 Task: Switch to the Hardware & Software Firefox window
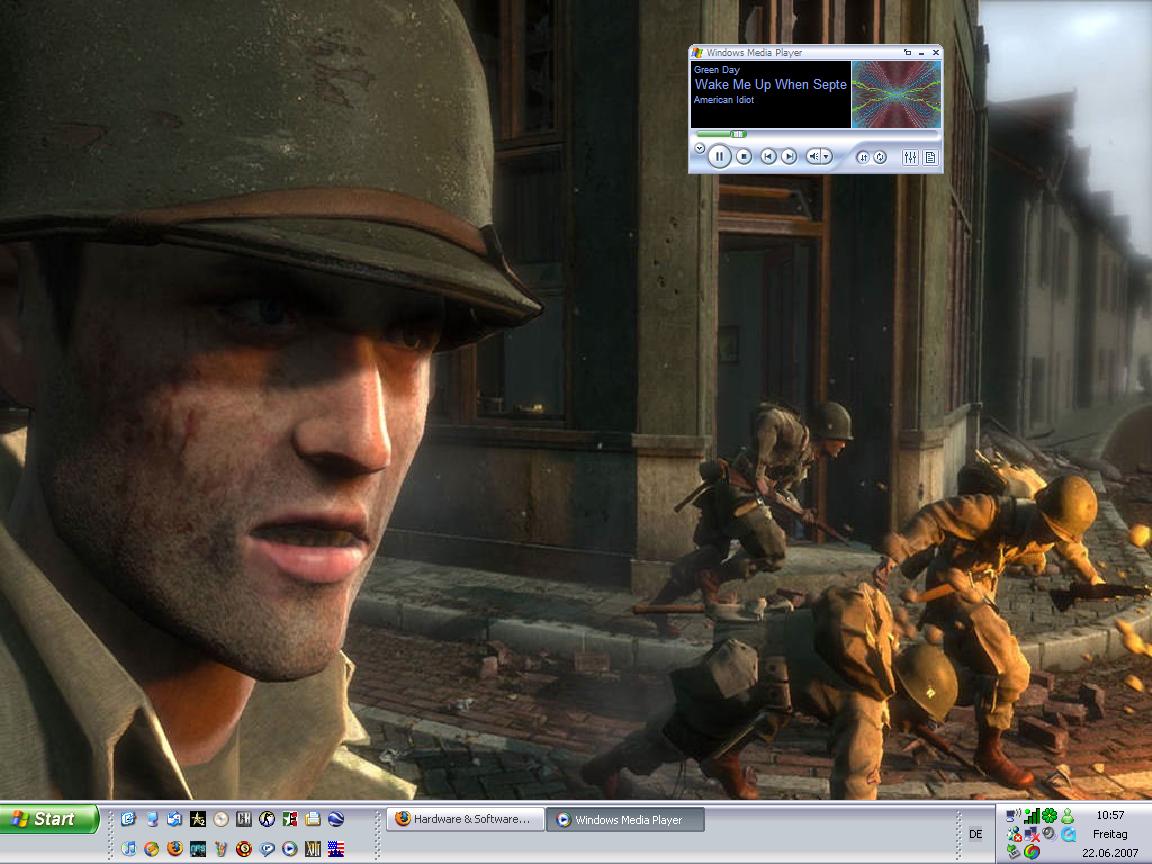[x=466, y=819]
